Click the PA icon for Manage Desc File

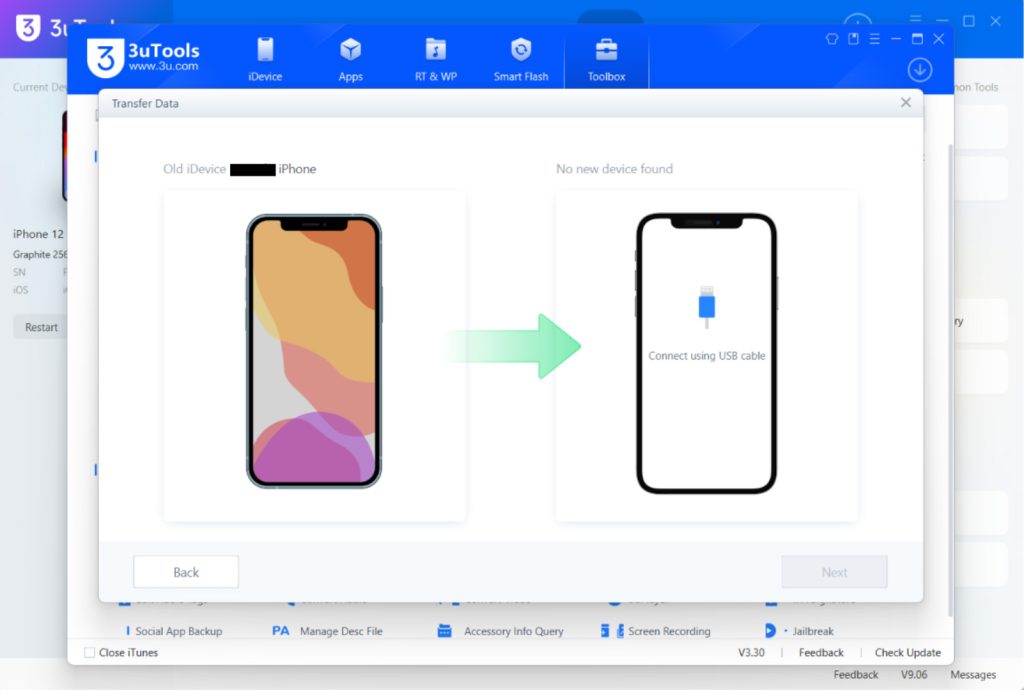pyautogui.click(x=281, y=631)
